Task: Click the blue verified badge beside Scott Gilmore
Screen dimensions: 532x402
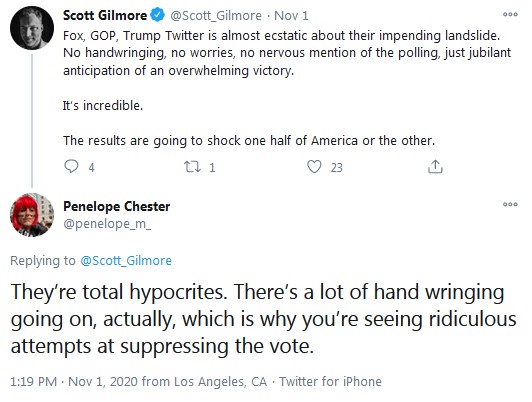Action: (x=157, y=15)
